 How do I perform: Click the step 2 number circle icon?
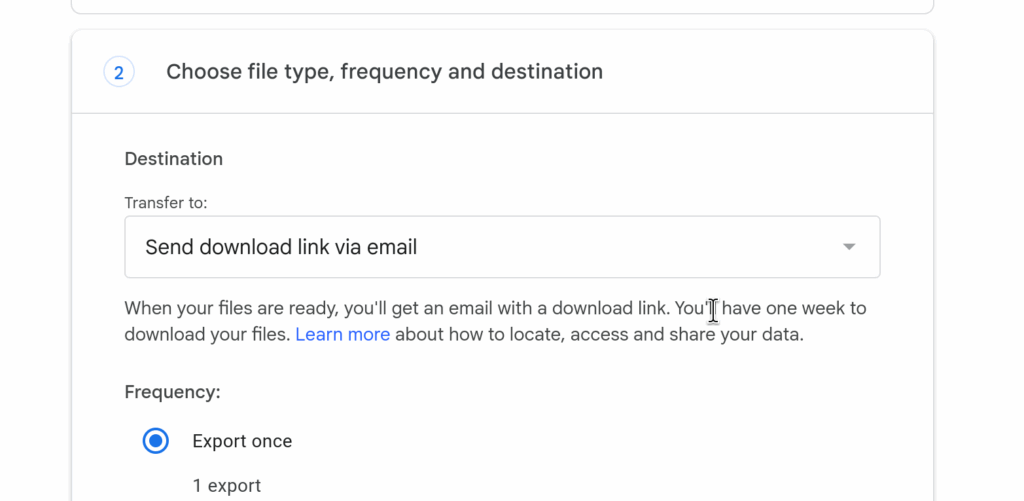click(x=119, y=72)
